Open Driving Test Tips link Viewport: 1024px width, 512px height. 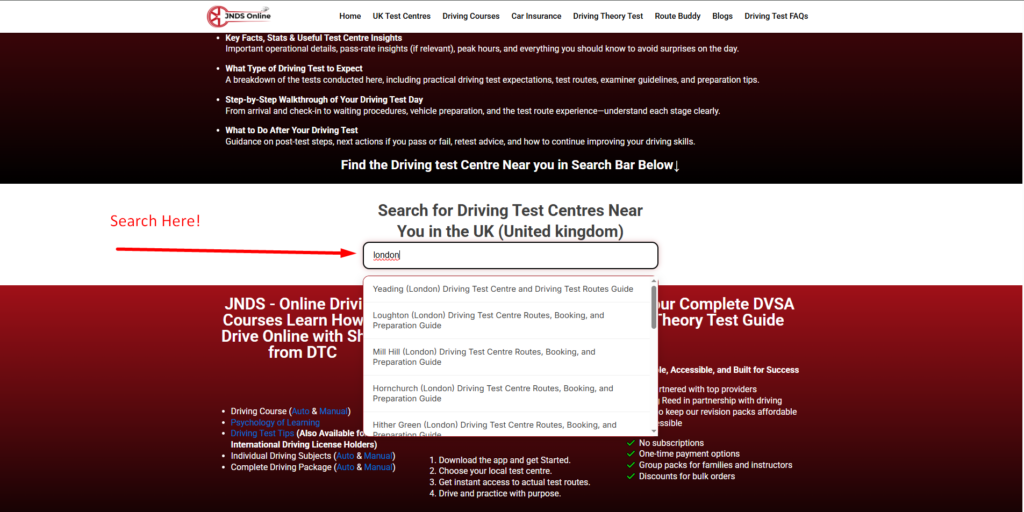262,434
